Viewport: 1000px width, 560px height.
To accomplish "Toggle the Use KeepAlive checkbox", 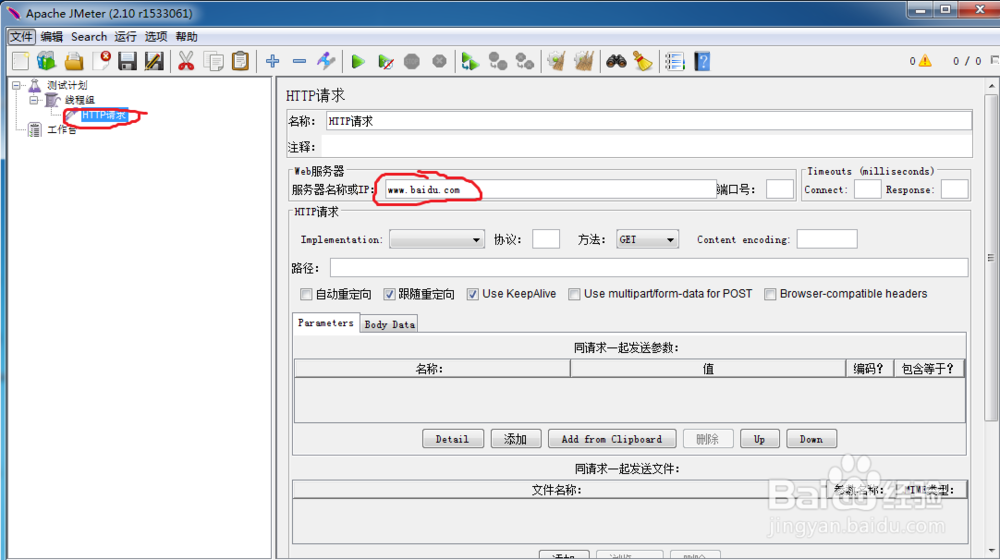I will point(473,294).
